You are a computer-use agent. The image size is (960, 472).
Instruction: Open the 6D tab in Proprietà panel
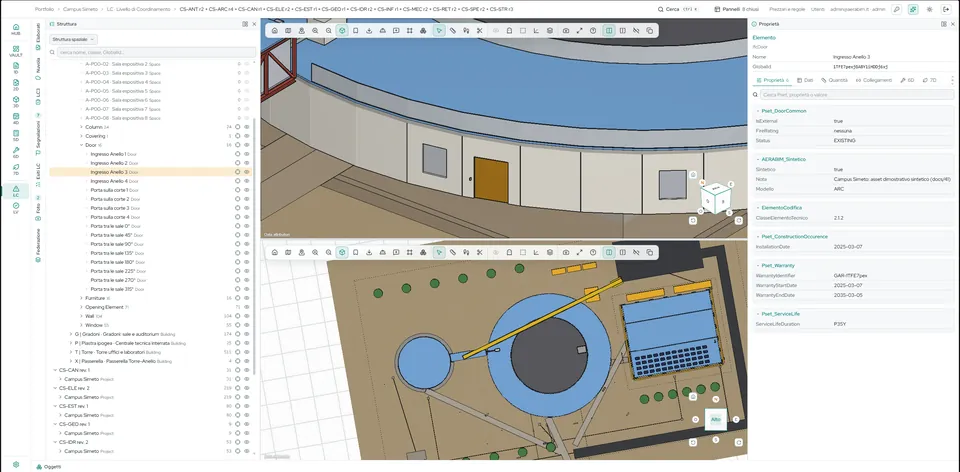(x=907, y=80)
